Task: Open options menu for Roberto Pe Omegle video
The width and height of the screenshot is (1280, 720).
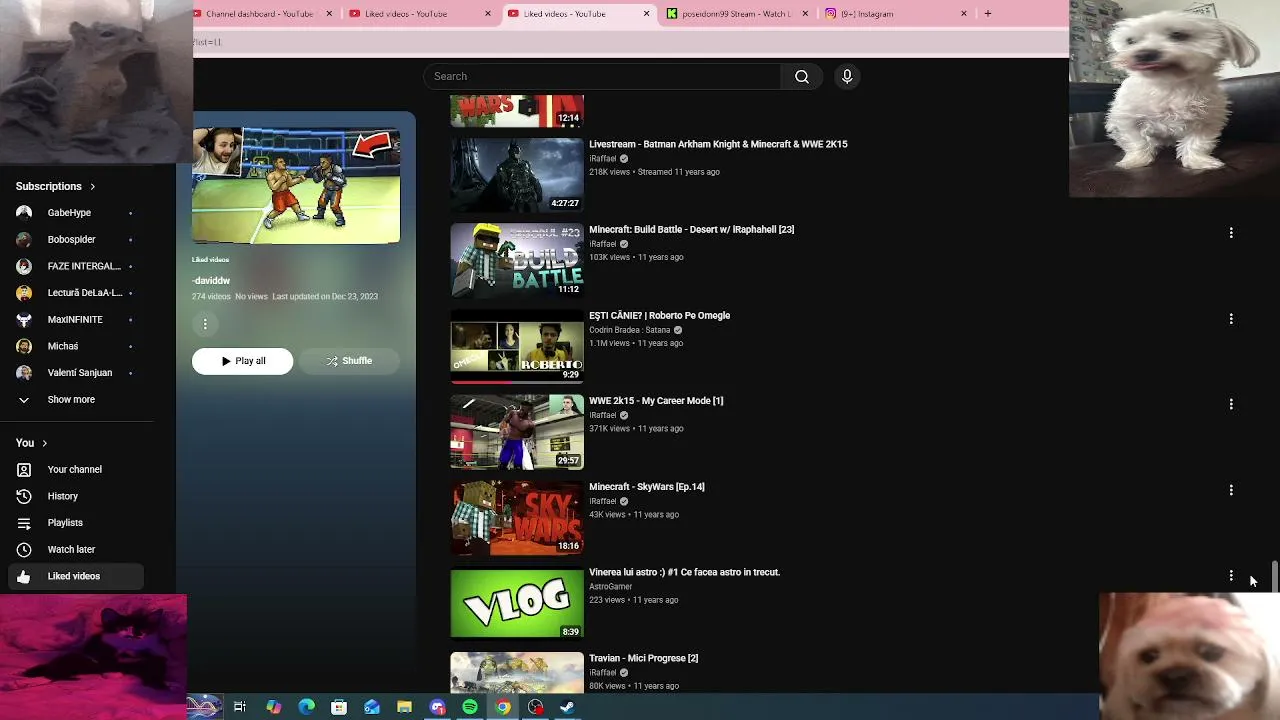Action: pos(1231,319)
